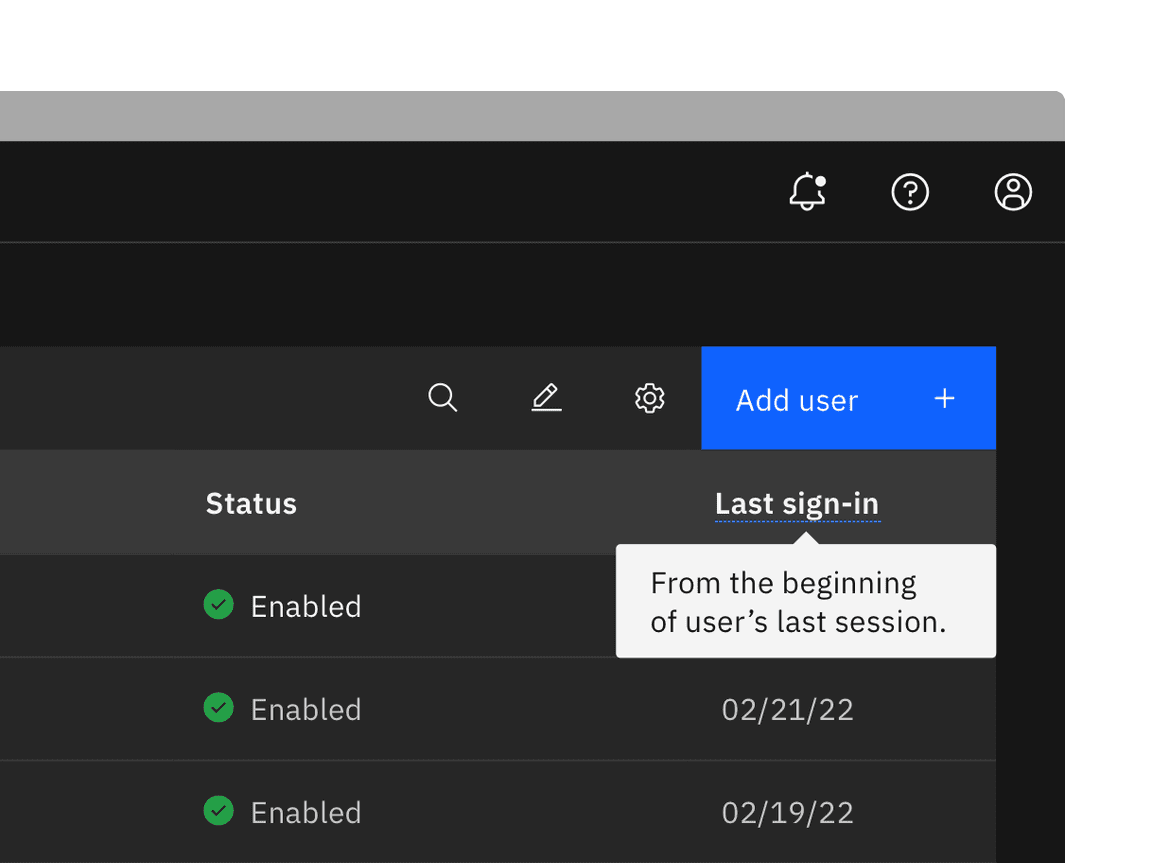Viewport: 1152px width, 863px height.
Task: Select Enabled text in the 02/19/22 row
Action: tap(305, 813)
